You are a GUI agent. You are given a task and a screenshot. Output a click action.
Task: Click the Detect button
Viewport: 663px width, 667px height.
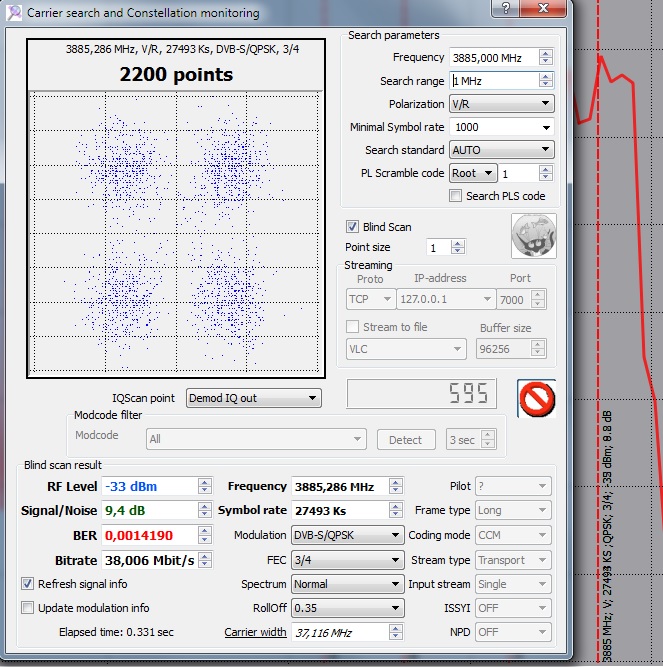[x=406, y=439]
